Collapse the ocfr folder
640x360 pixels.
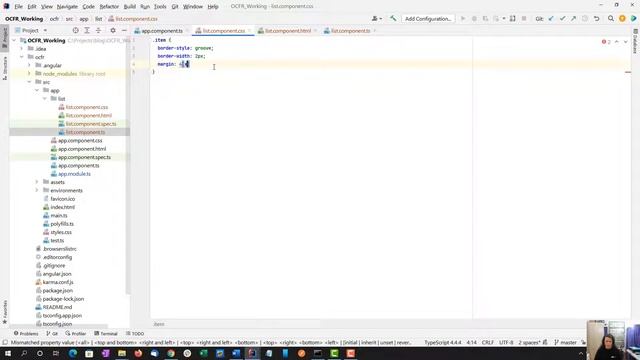point(22,57)
